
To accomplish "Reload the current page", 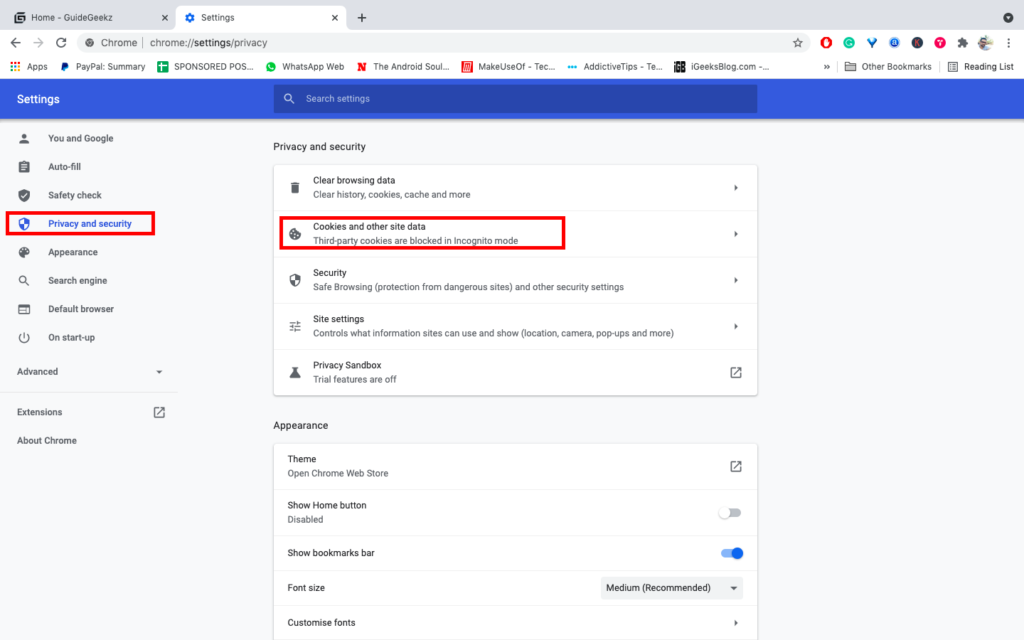I will (61, 42).
